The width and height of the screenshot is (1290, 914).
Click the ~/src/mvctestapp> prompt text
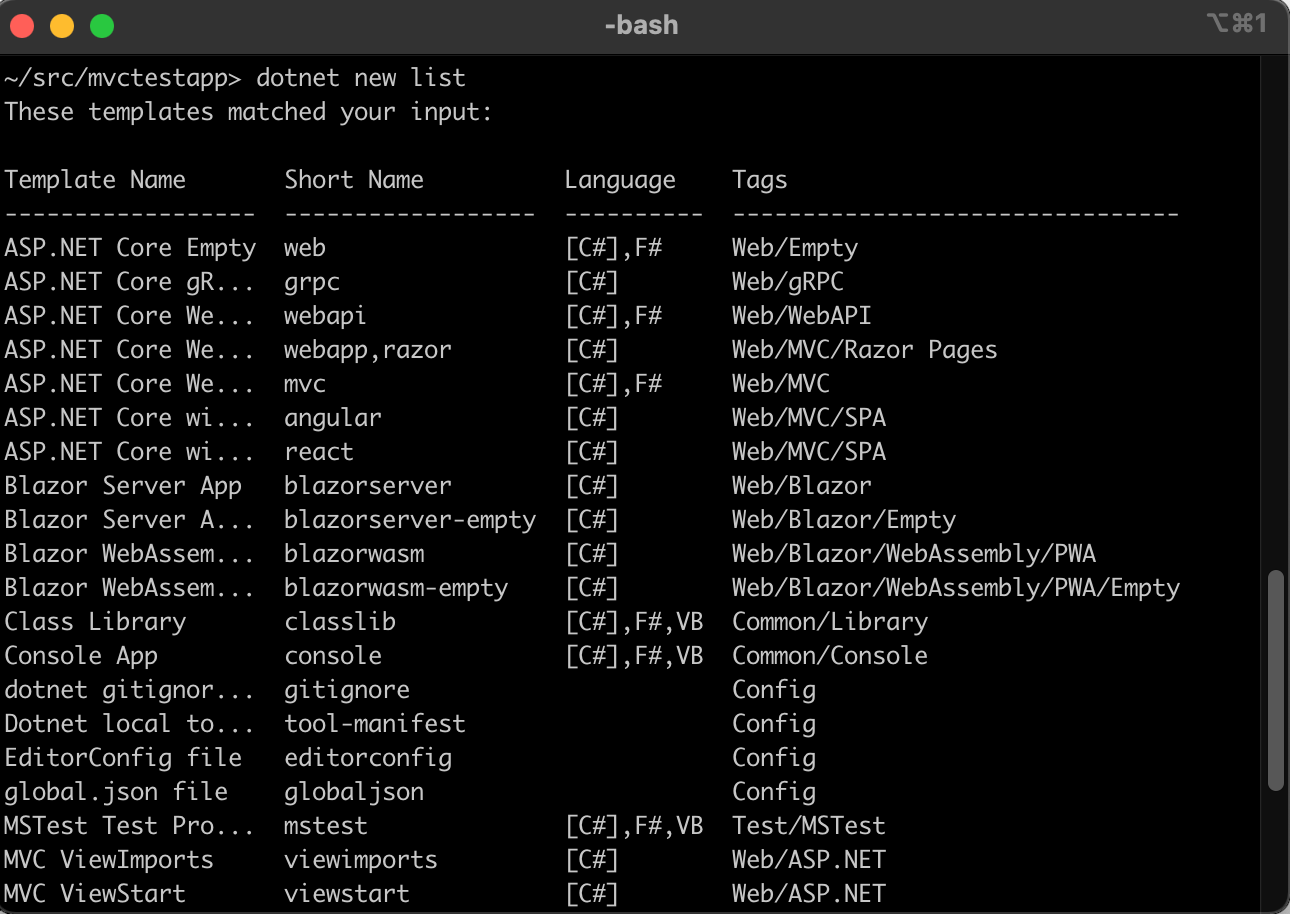pos(123,78)
